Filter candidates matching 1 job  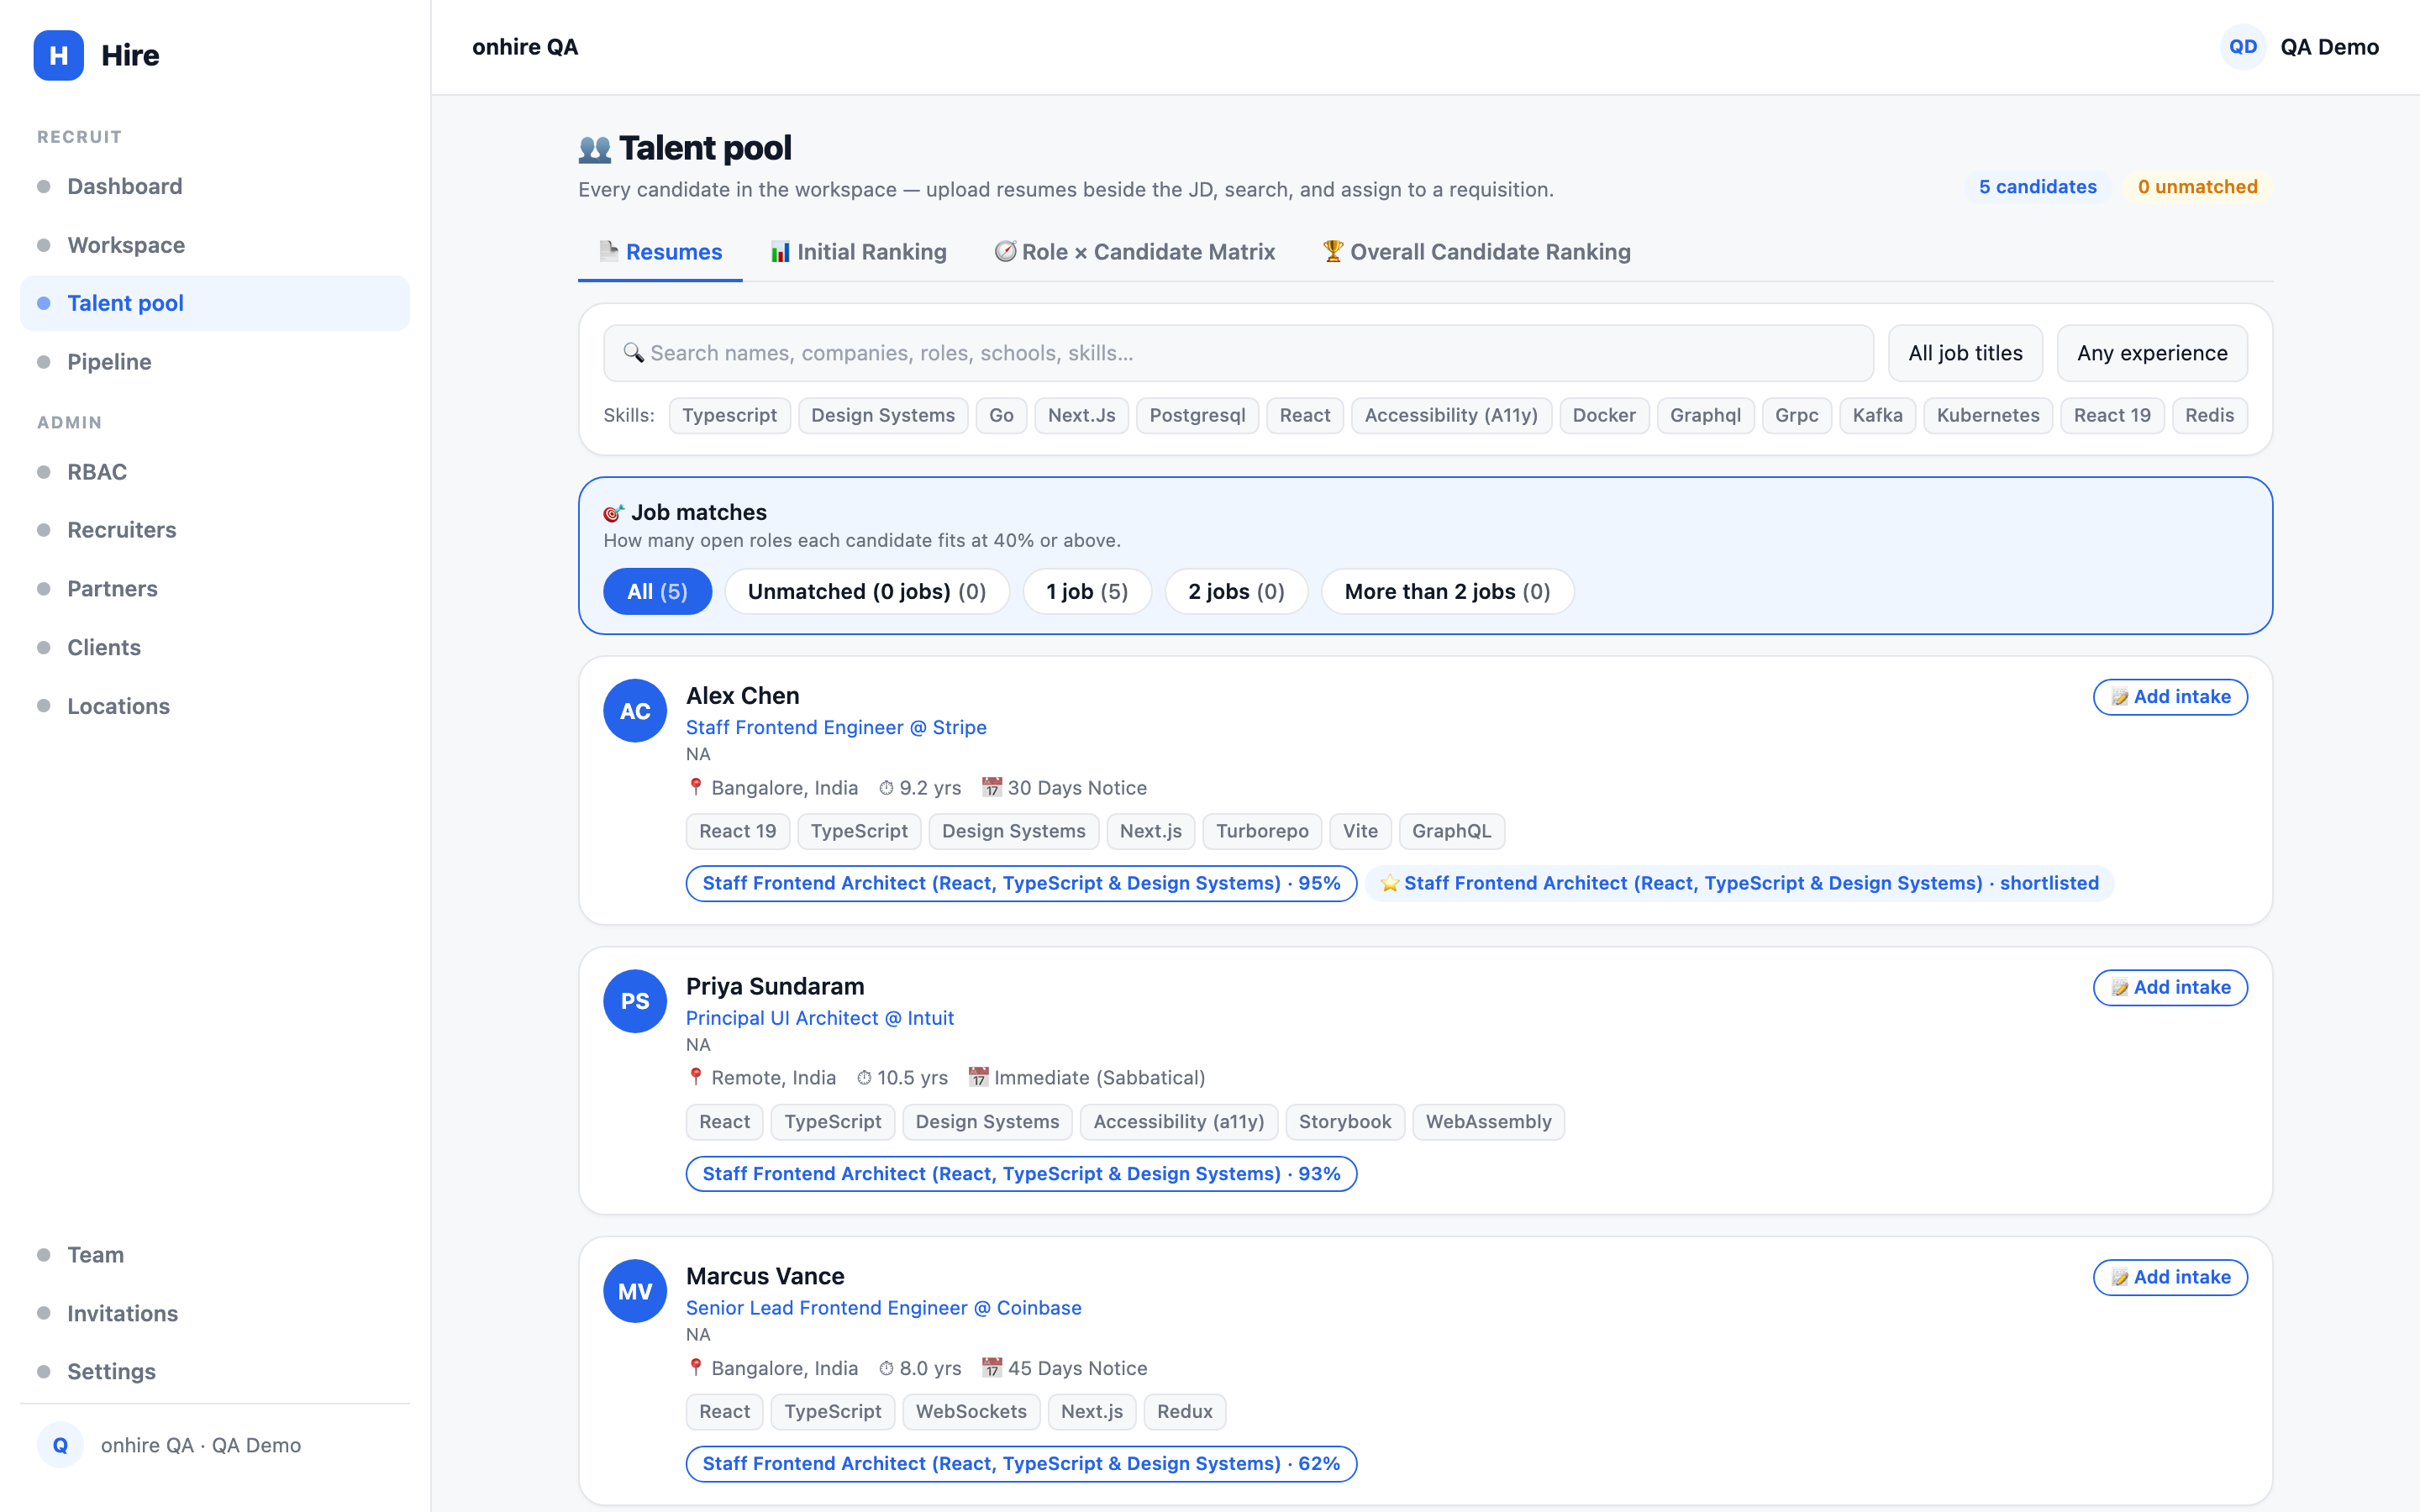pos(1087,591)
